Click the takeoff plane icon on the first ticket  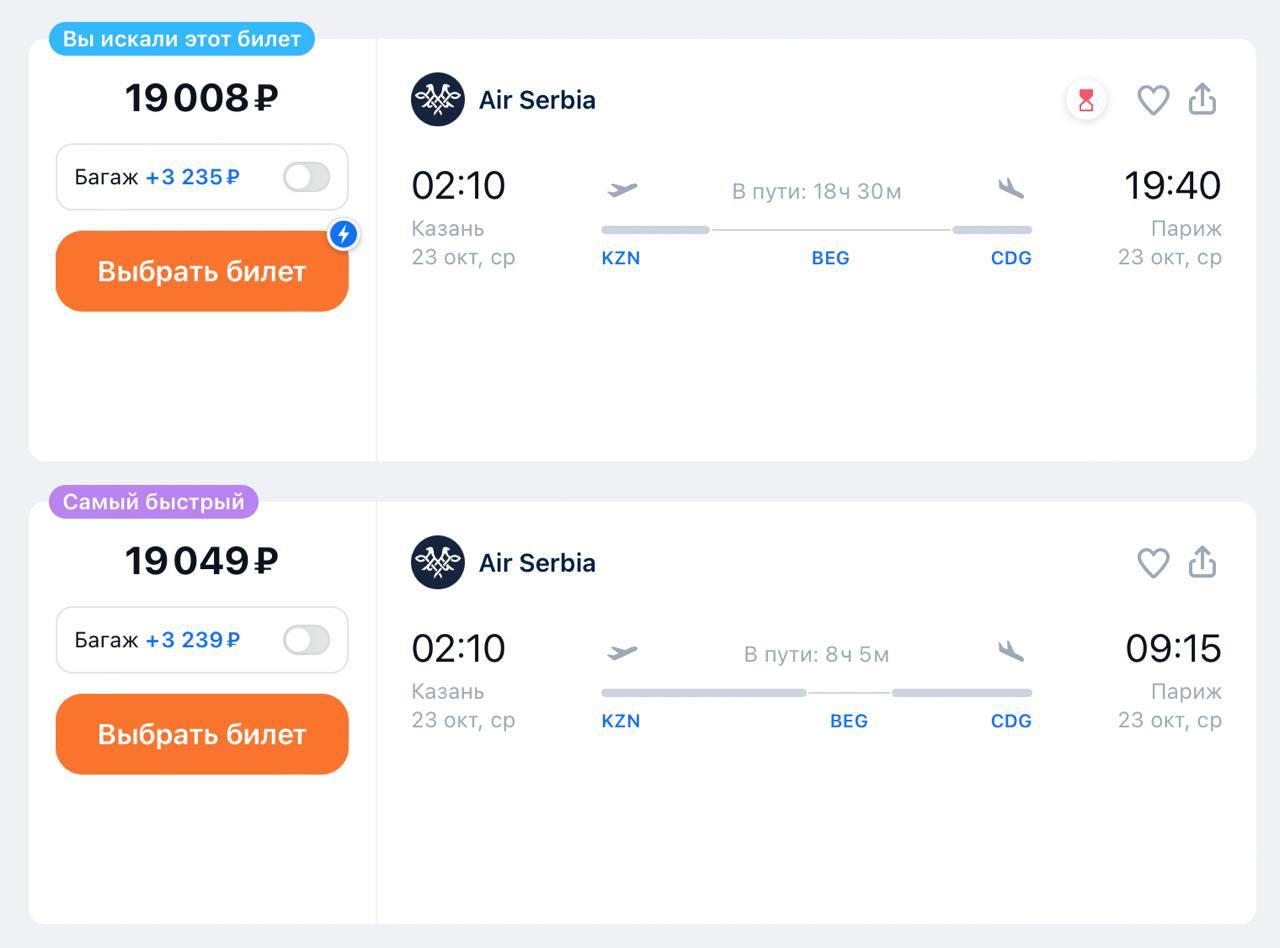622,189
